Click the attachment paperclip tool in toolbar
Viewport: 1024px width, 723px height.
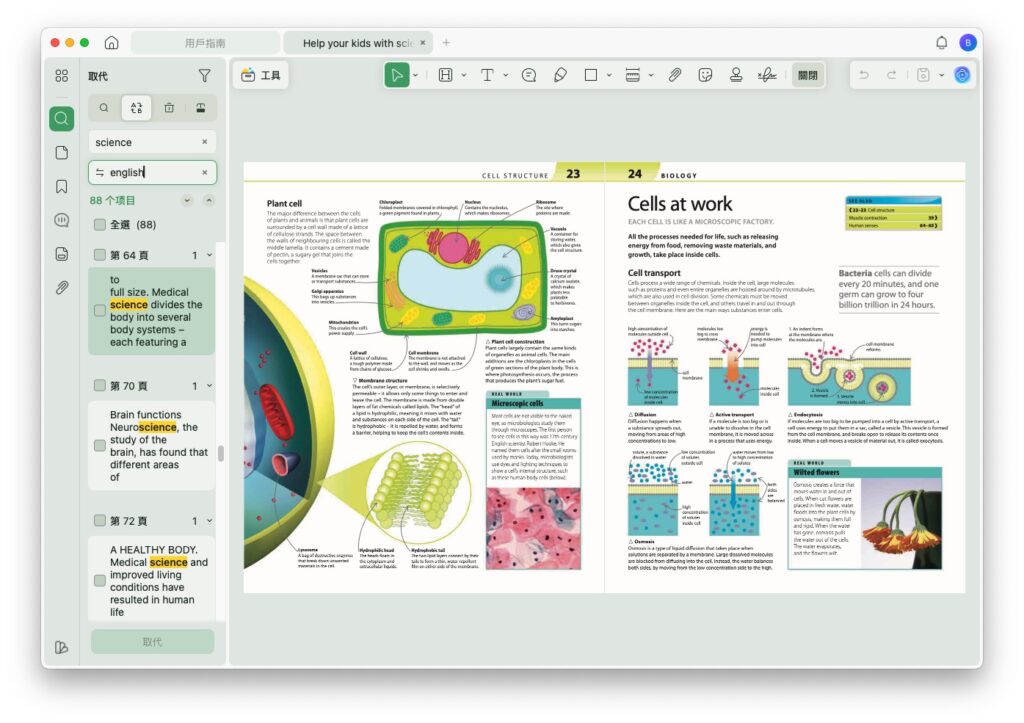click(675, 75)
